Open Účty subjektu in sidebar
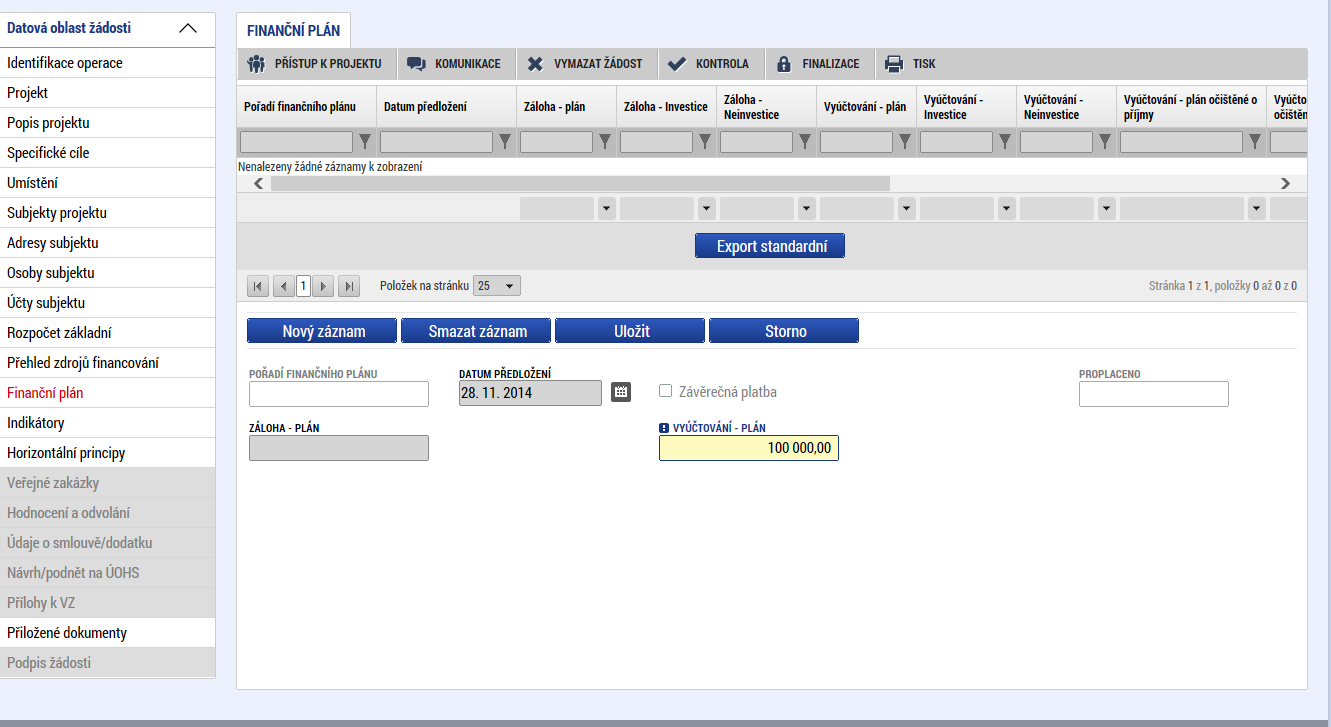 click(107, 303)
